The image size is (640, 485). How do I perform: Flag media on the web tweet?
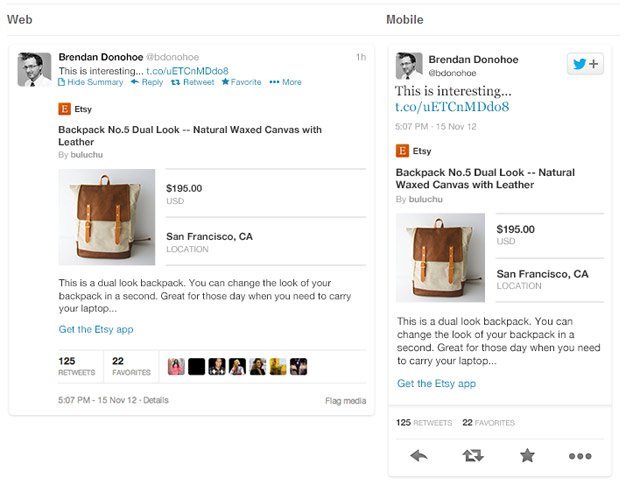345,401
